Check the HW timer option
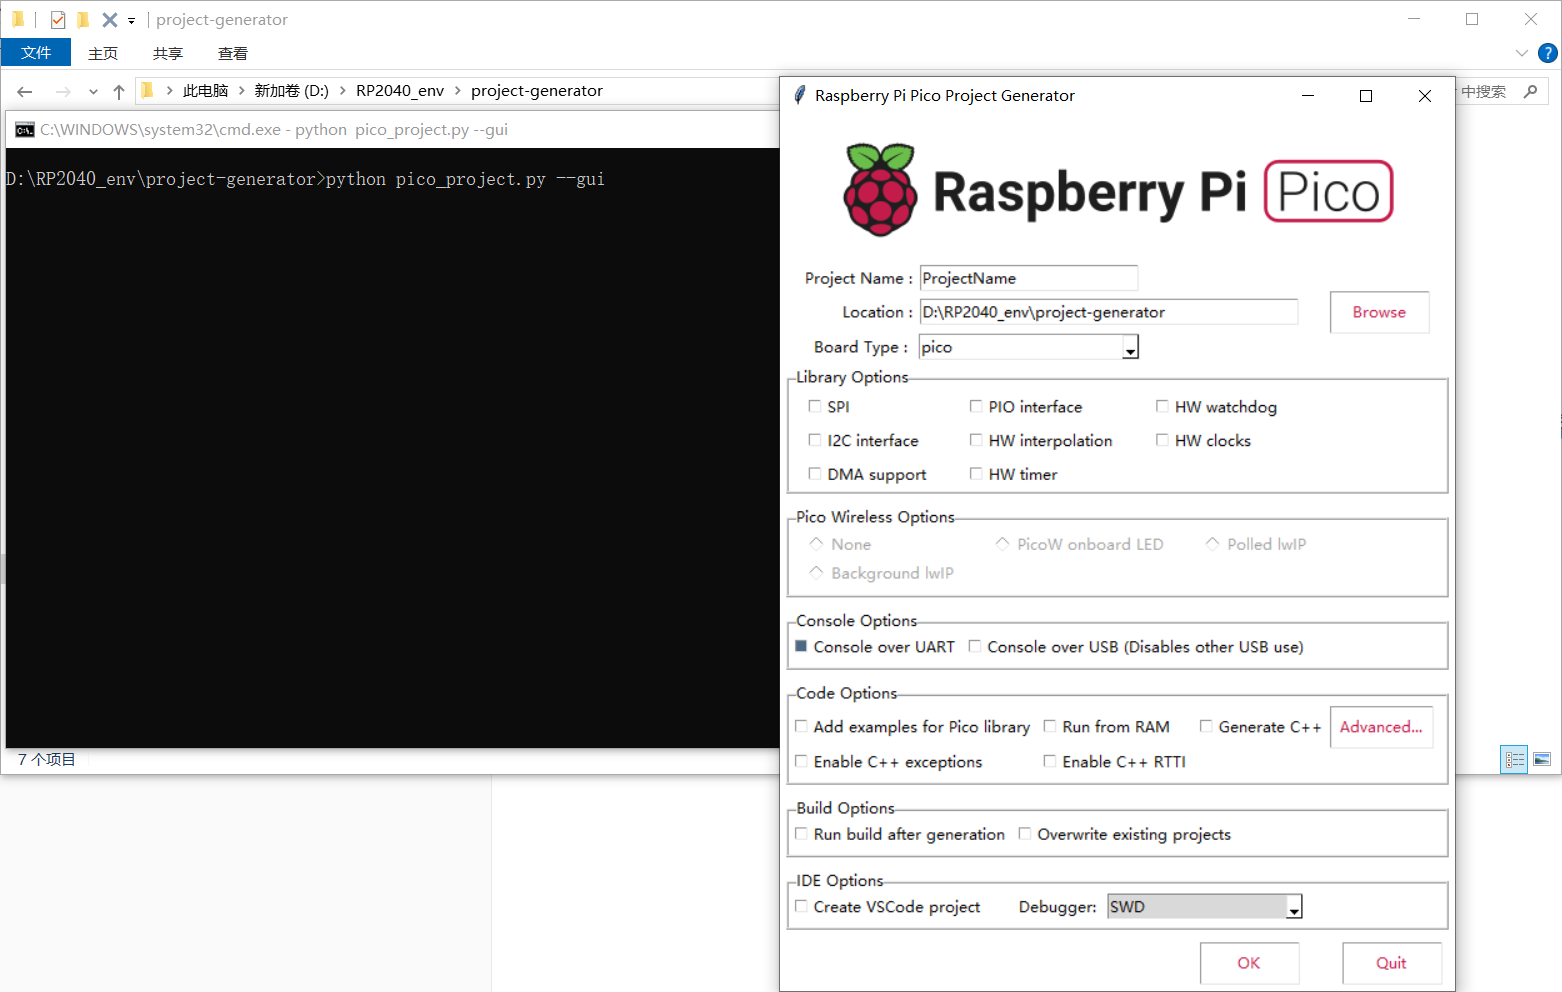Screen dimensions: 1562x992 click(x=976, y=474)
